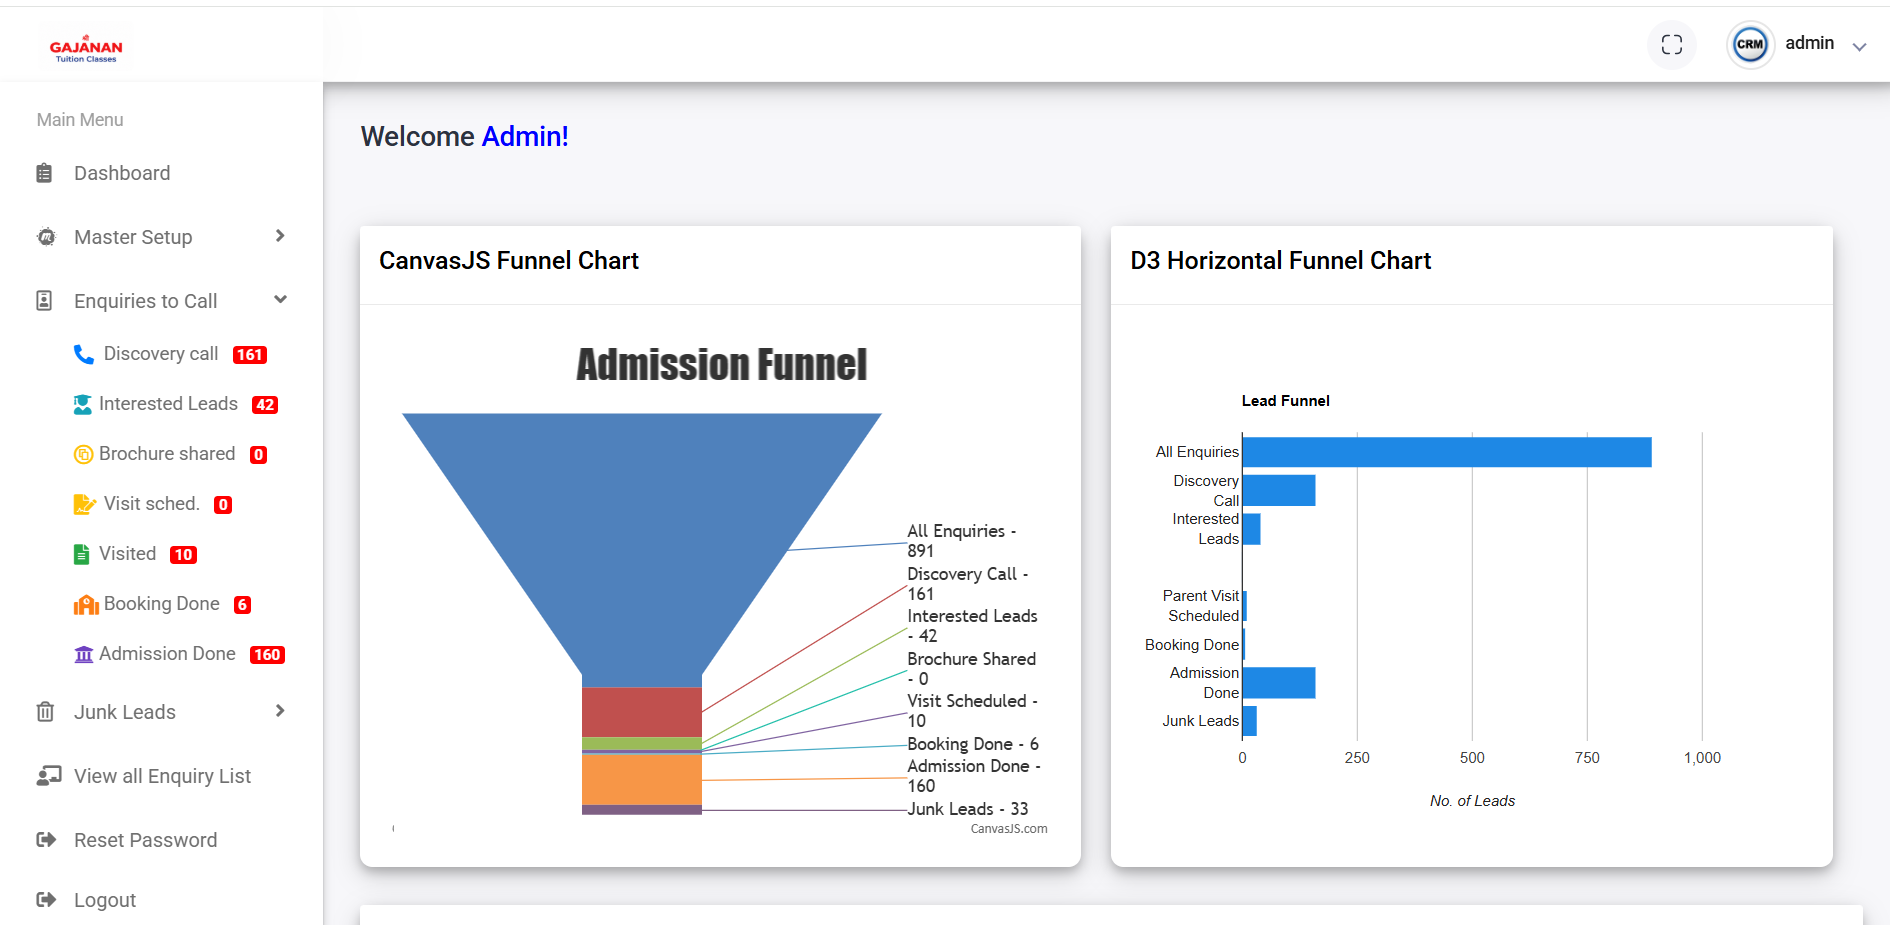Click the 161 badge on Discovery call
This screenshot has height=925, width=1890.
pyautogui.click(x=250, y=355)
